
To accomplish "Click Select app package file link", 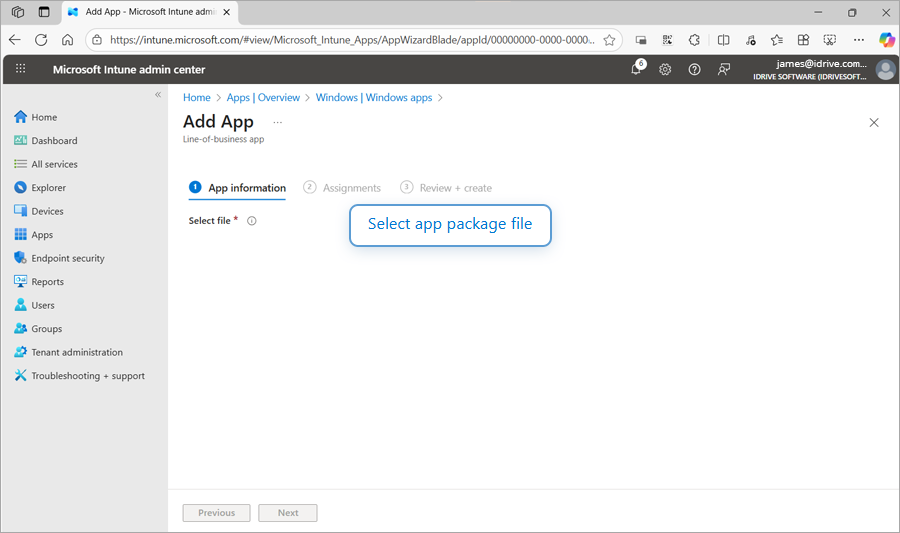I will point(450,224).
